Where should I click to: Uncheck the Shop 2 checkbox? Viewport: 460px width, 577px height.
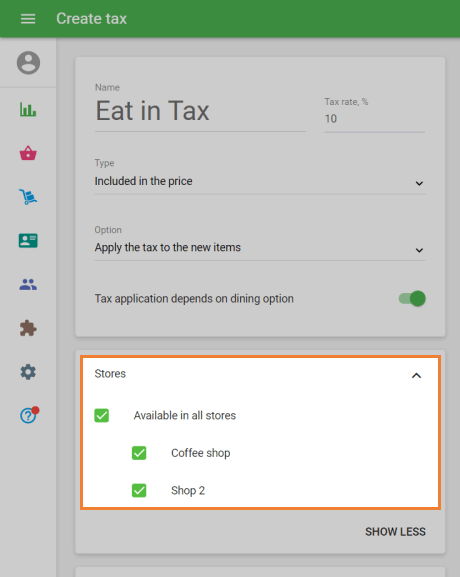coord(139,491)
